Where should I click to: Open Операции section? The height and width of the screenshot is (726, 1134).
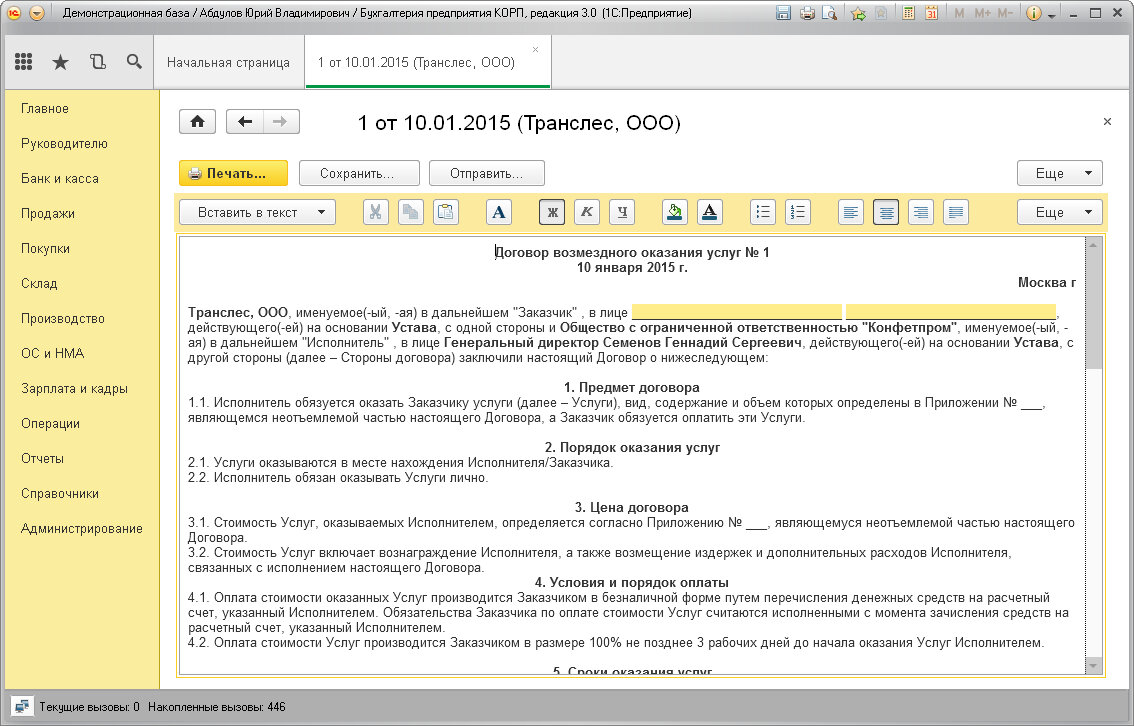pos(51,423)
